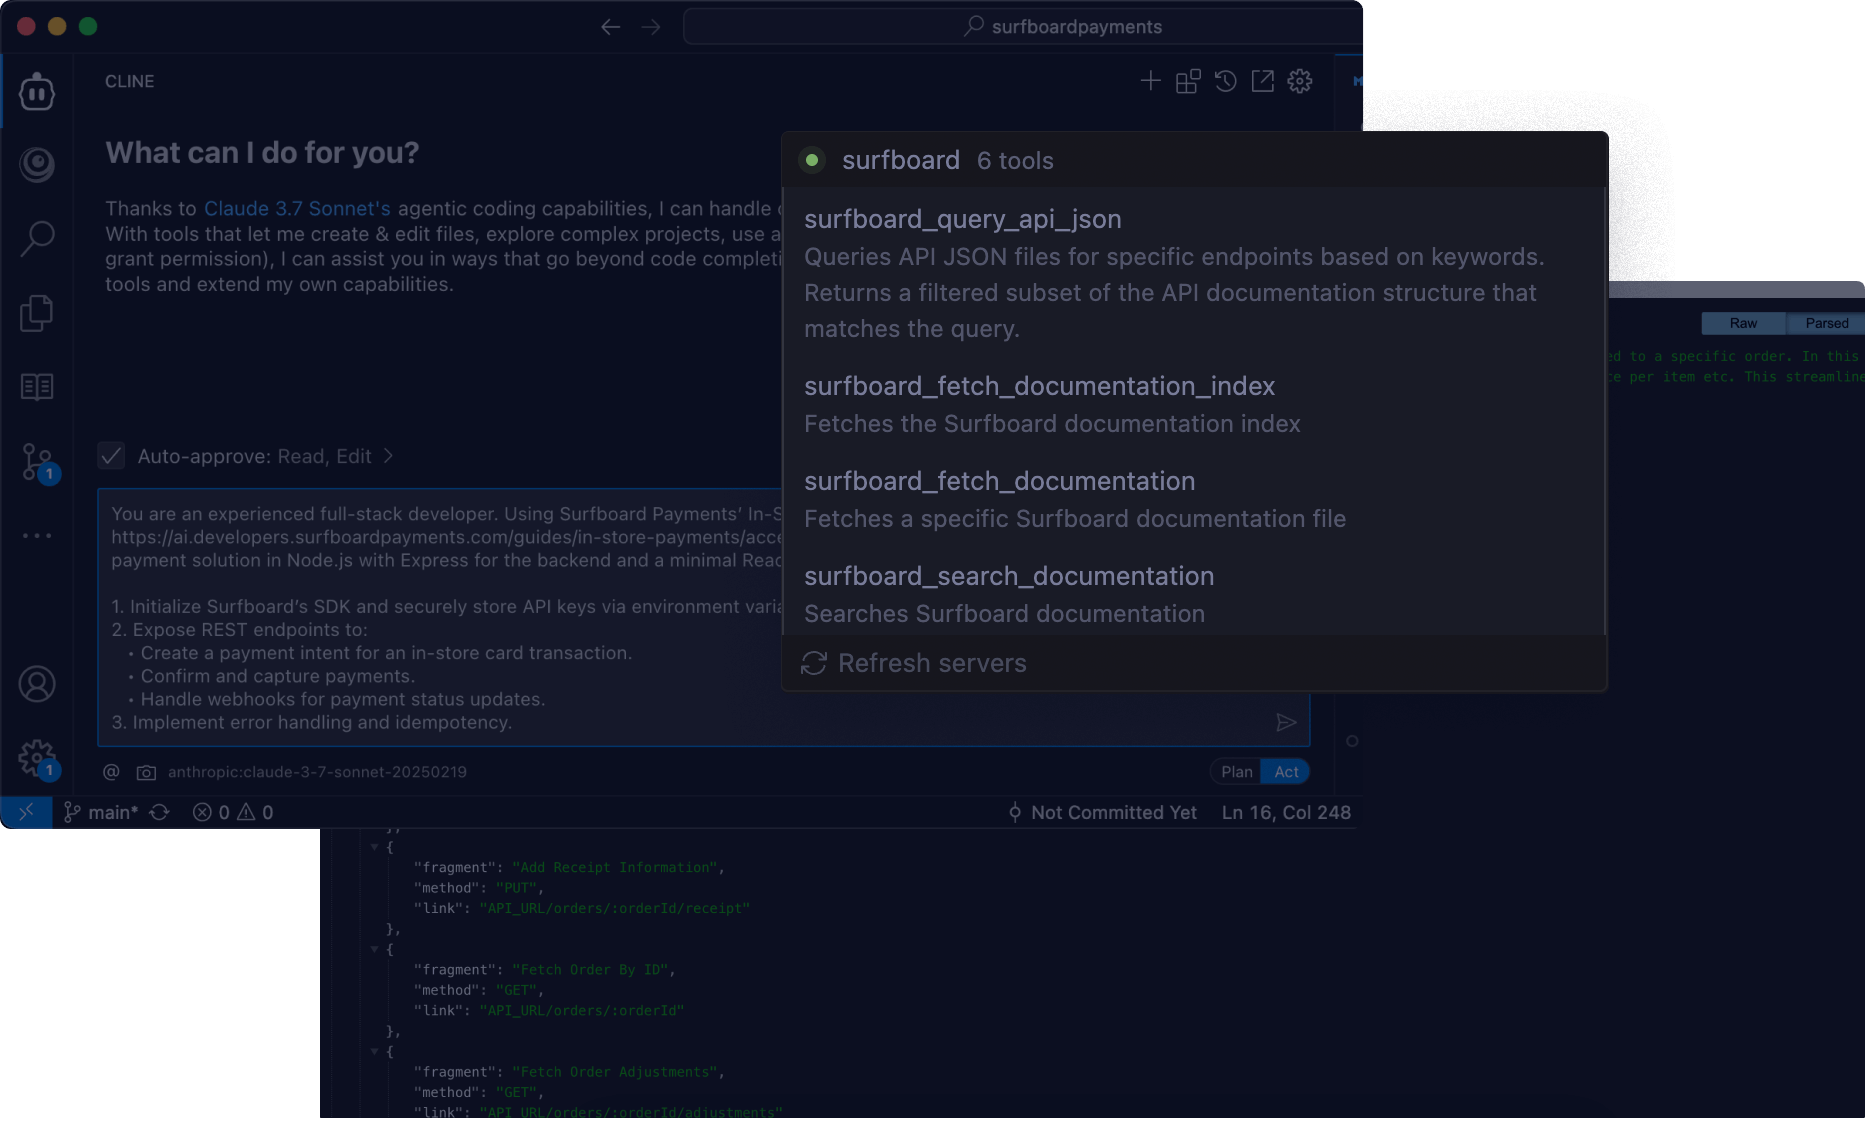1865x1124 pixels.
Task: Click the surfboard server green status dot
Action: [812, 160]
